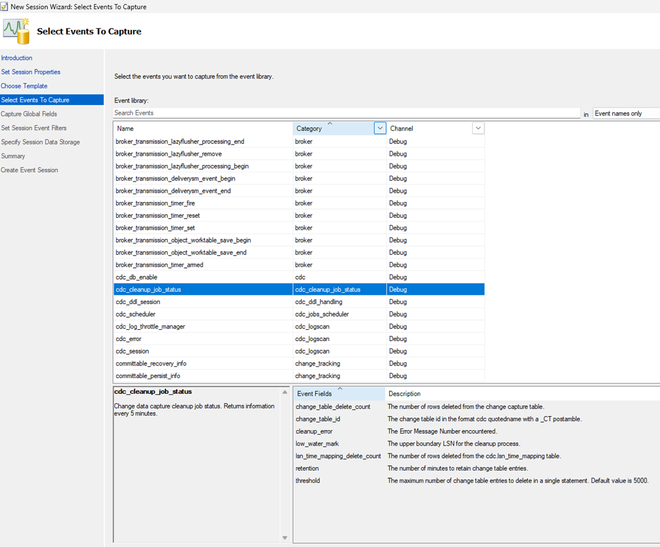
Task: Select the cdc_ddl_session event
Action: (138, 302)
